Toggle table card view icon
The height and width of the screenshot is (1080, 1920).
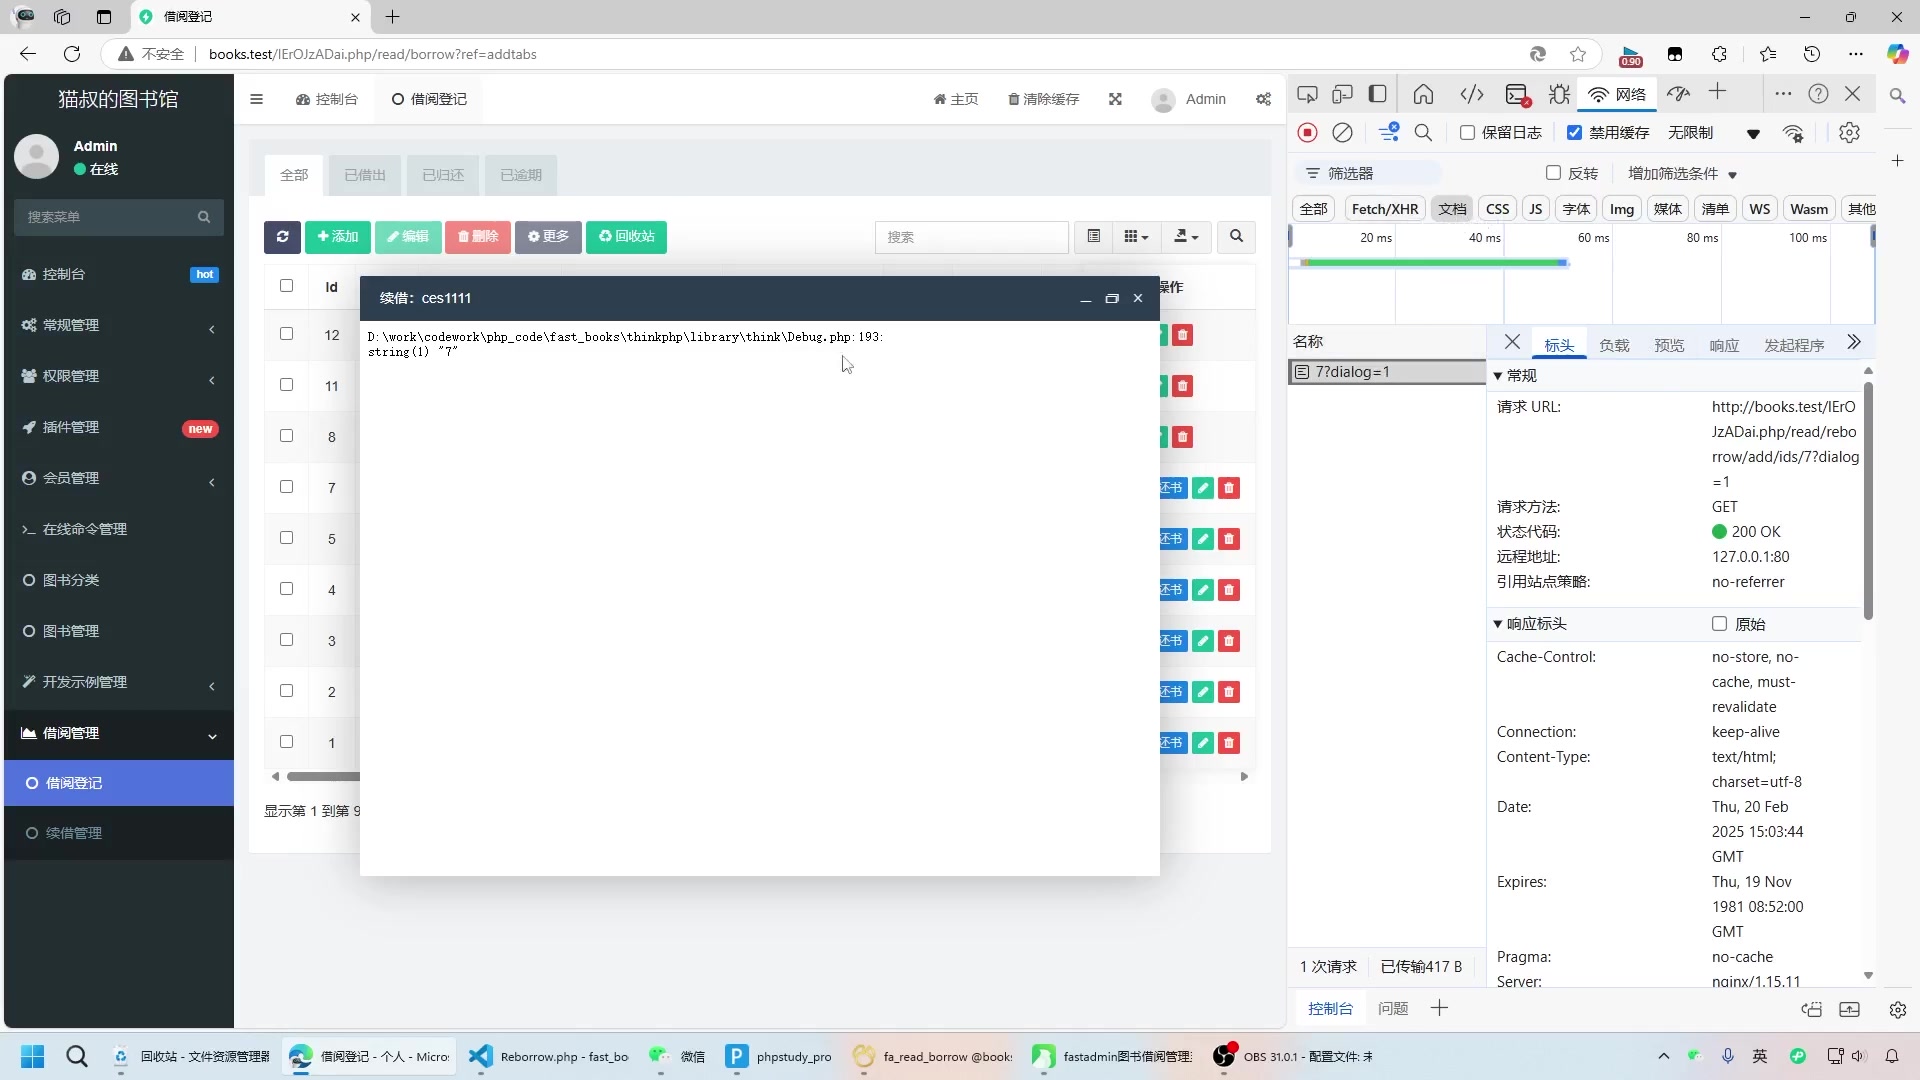[1094, 237]
